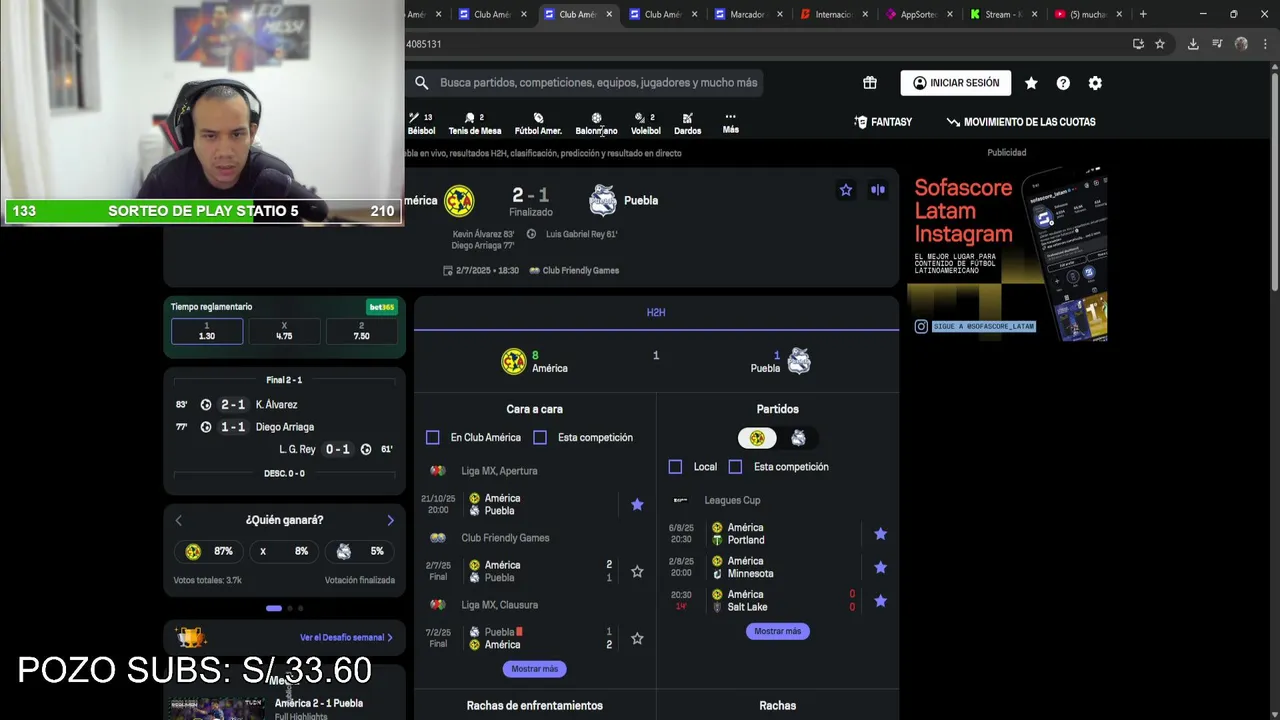The width and height of the screenshot is (1280, 720).
Task: Click the pin icon beside match header star
Action: point(878,190)
